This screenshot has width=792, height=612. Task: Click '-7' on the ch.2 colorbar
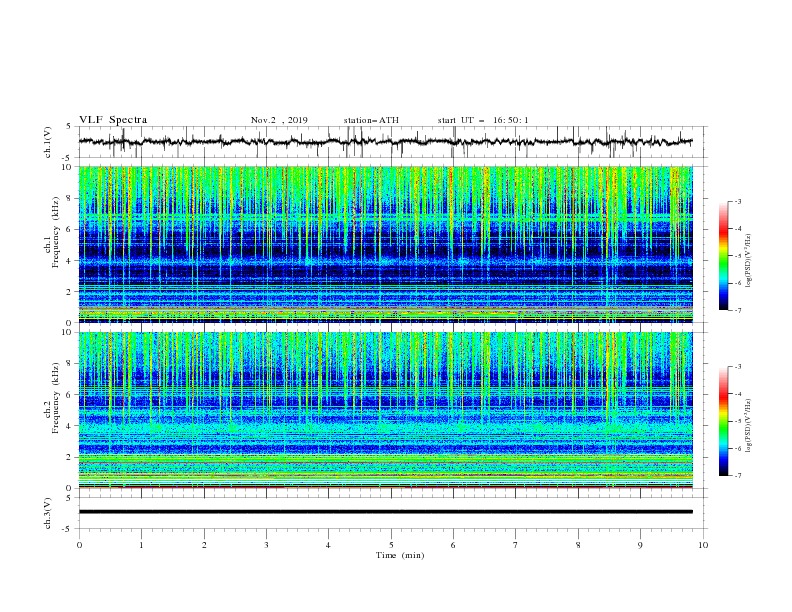point(737,475)
